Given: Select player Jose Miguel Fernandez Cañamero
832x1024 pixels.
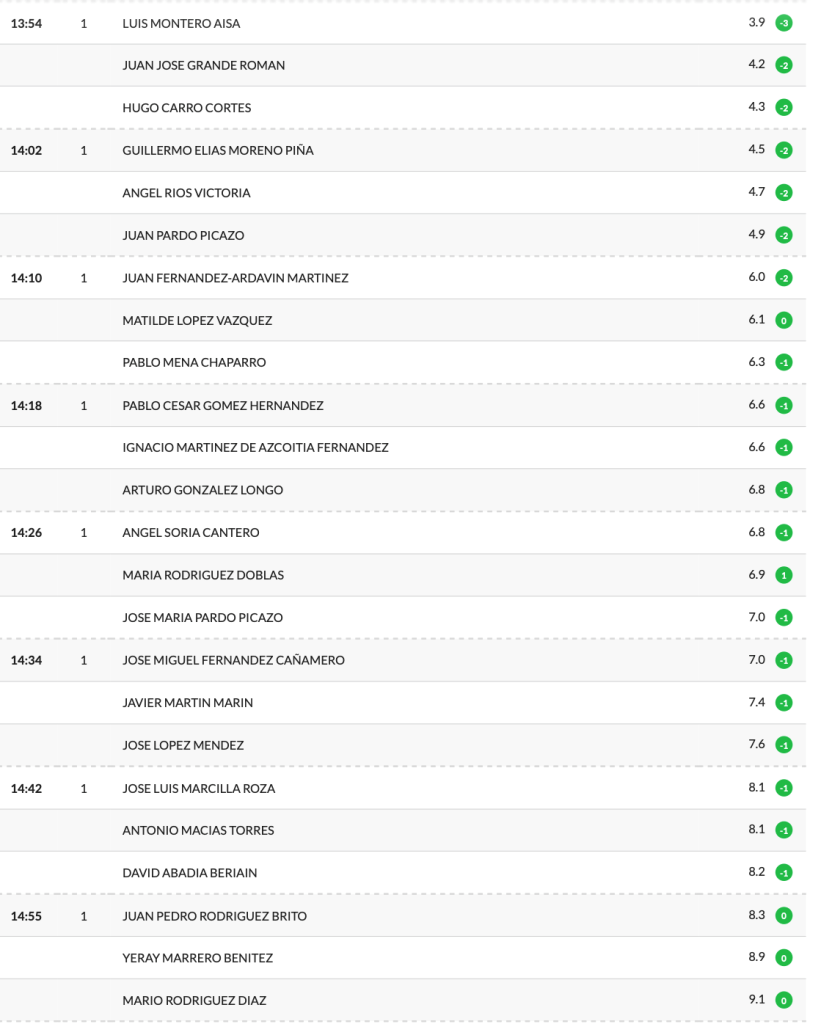Looking at the screenshot, I should click(x=233, y=660).
